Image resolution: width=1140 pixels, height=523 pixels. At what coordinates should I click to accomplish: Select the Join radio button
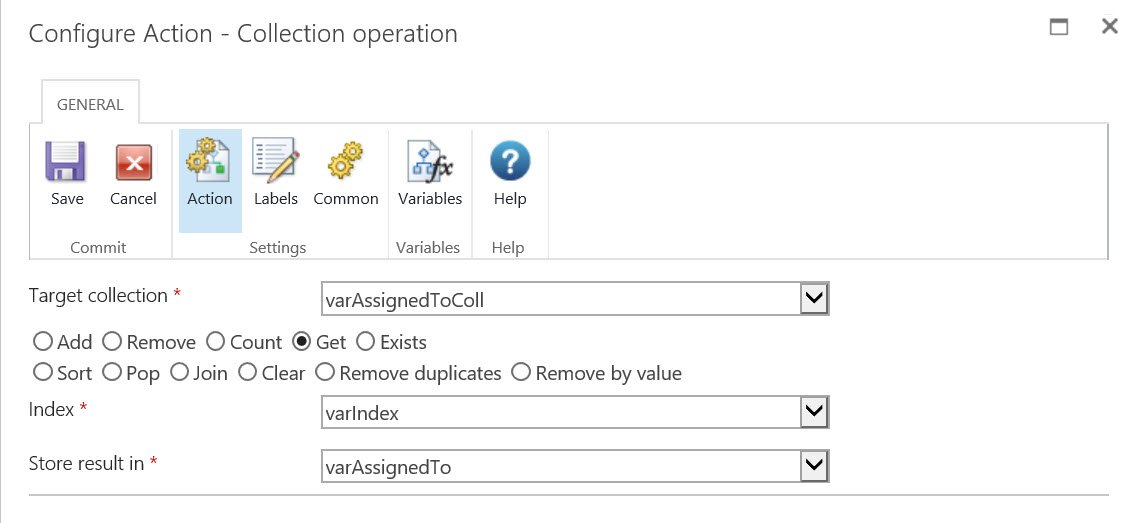coord(179,373)
